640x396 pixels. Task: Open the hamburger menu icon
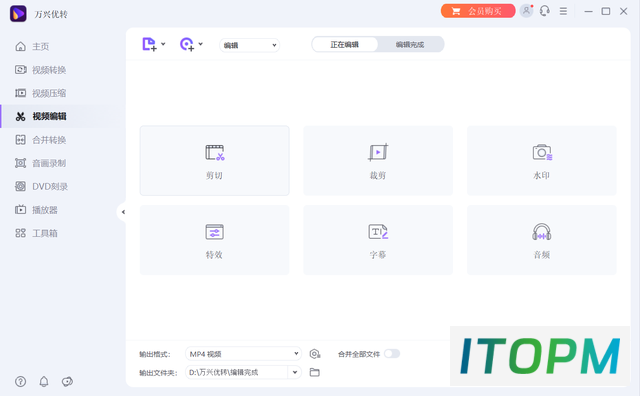pos(563,11)
